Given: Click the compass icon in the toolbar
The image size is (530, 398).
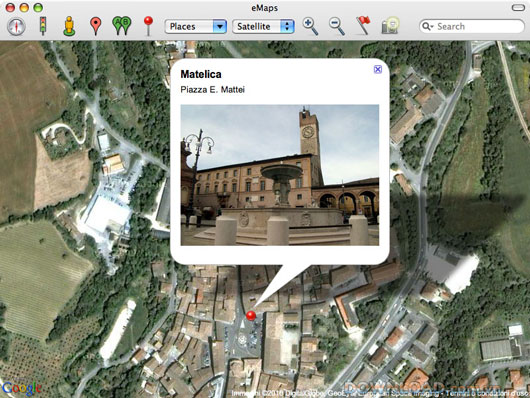Looking at the screenshot, I should click(16, 26).
